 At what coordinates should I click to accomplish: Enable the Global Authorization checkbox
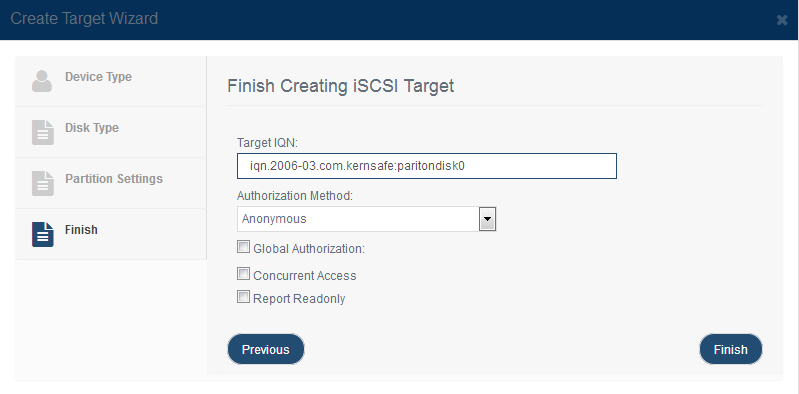tap(244, 248)
